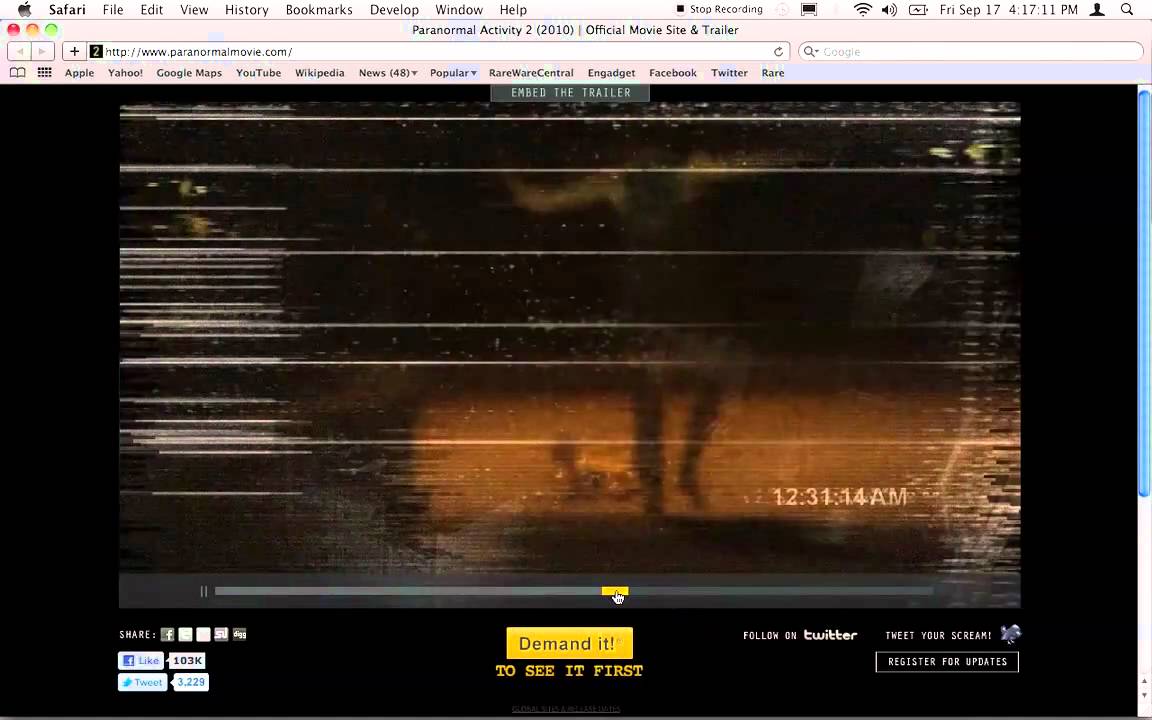The height and width of the screenshot is (720, 1152).
Task: Open the Google Maps bookmark
Action: click(x=189, y=73)
